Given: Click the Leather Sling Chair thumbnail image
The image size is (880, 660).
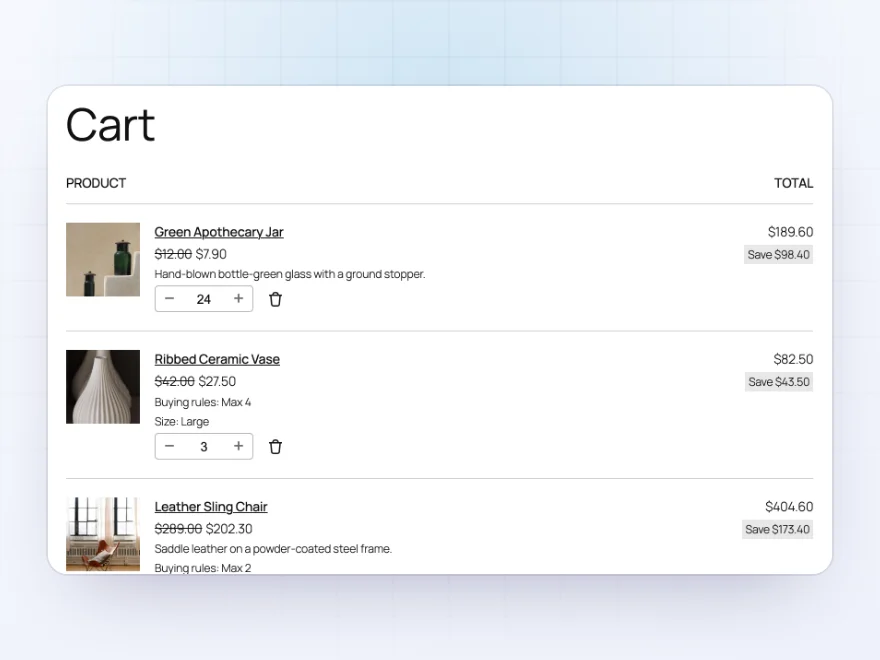Looking at the screenshot, I should tap(103, 534).
